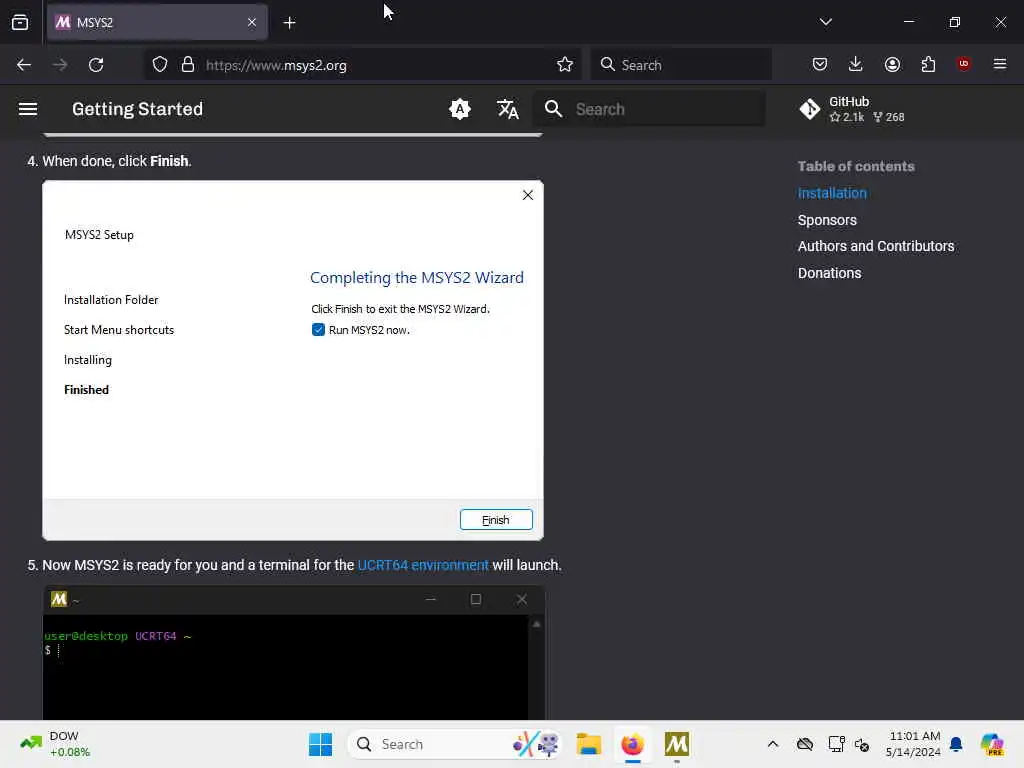Click the Firefox toolbar search box
1024x768 pixels.
[681, 65]
